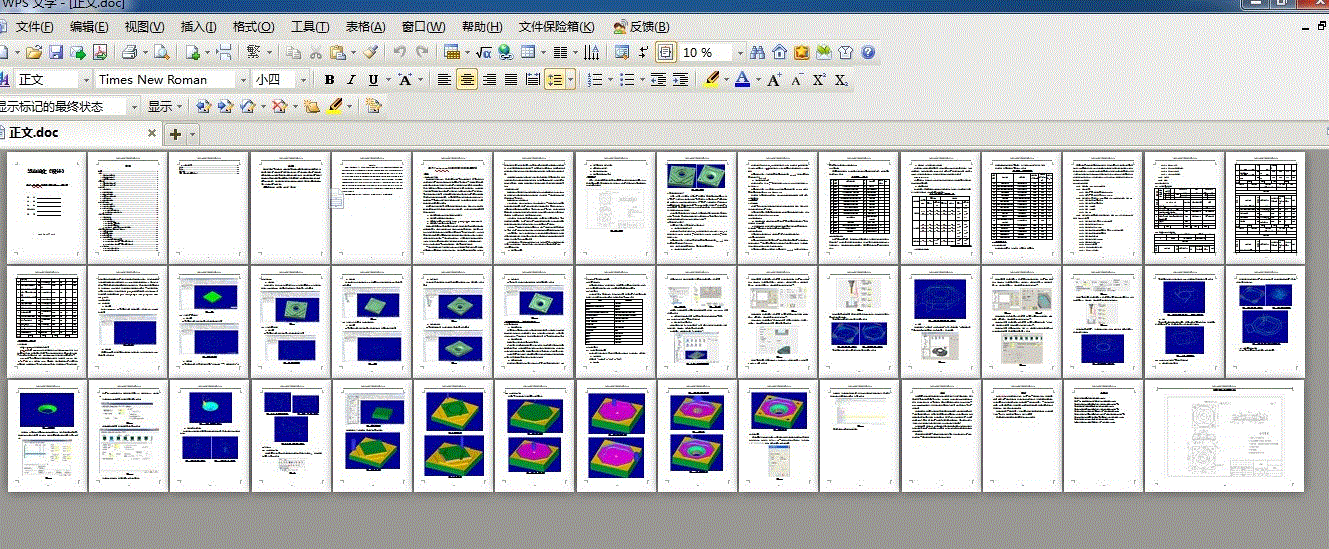The height and width of the screenshot is (549, 1329).
Task: Insert hyperlink with globe icon
Action: click(505, 52)
